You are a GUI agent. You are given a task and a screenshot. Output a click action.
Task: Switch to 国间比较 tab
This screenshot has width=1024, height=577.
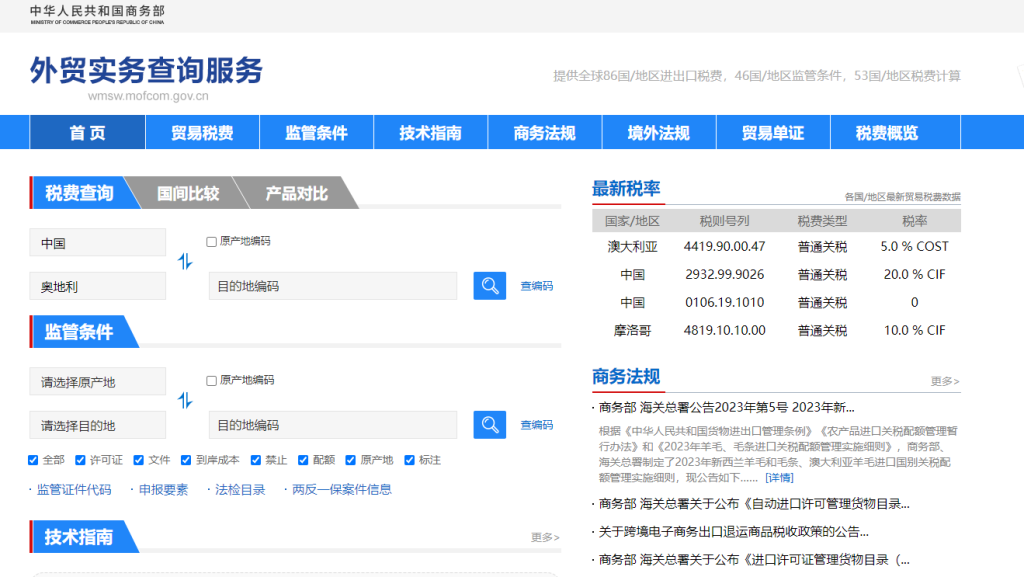click(188, 193)
